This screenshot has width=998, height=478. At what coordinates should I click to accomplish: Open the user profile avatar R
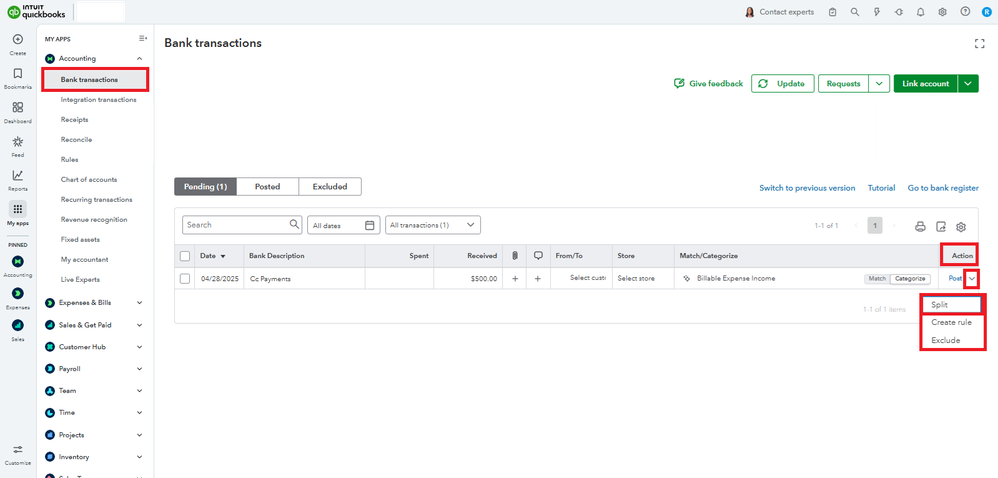pyautogui.click(x=987, y=12)
